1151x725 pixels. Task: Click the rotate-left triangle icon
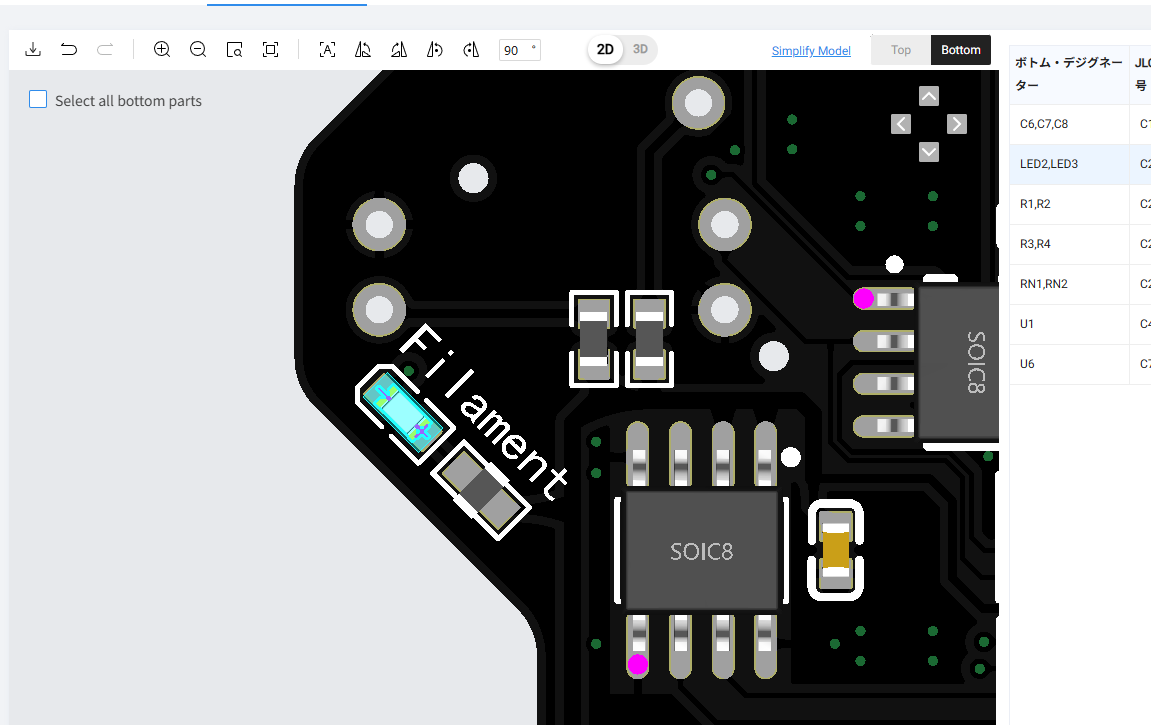(x=363, y=50)
